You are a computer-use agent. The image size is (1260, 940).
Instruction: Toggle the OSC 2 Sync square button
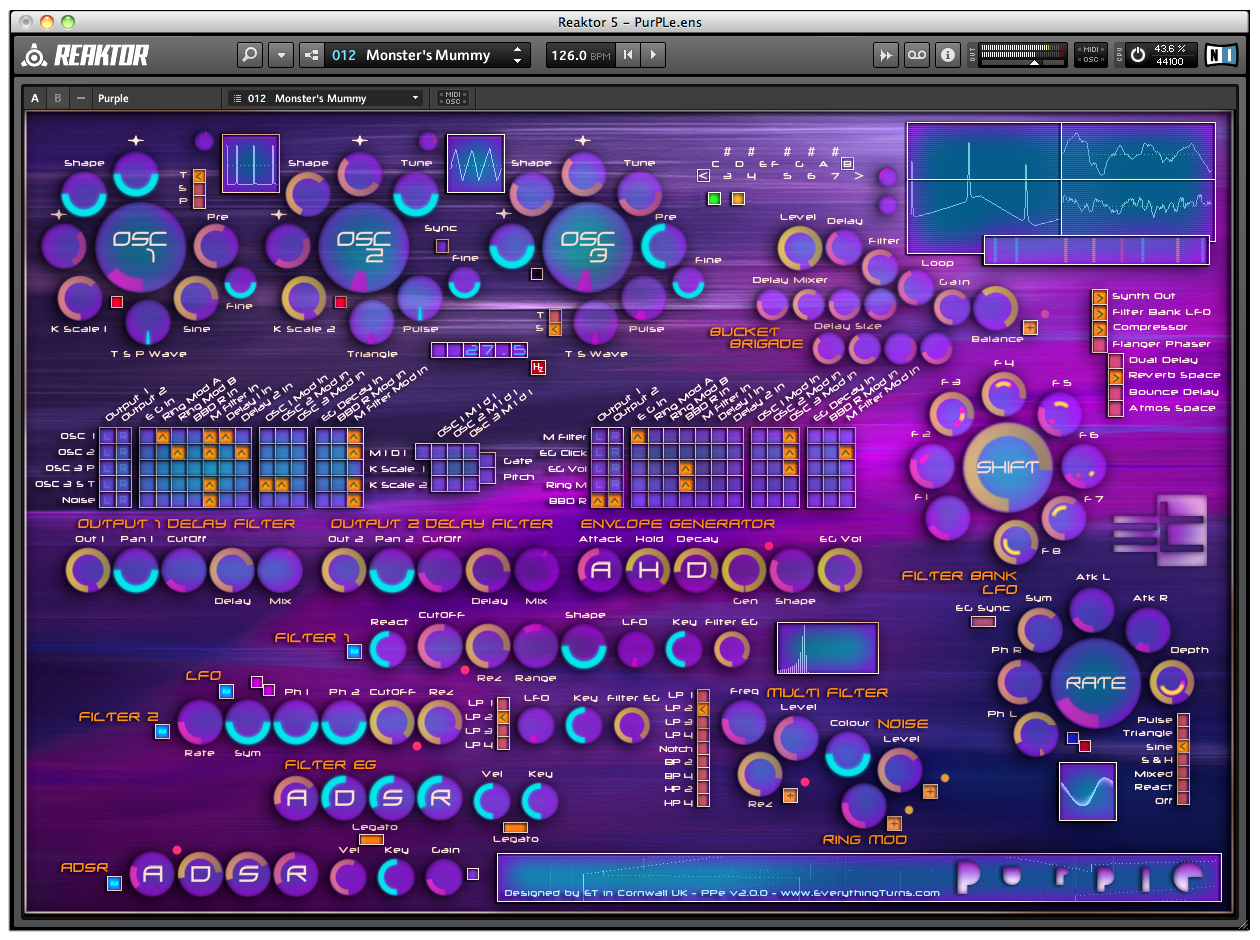tap(442, 245)
